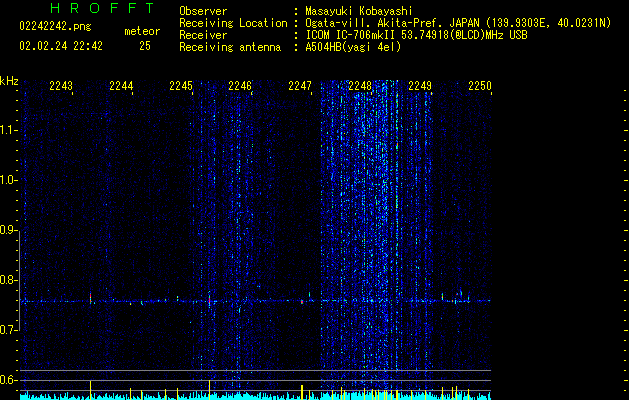This screenshot has height=400, width=629.
Task: Click the 2246 time axis label
Action: point(240,86)
